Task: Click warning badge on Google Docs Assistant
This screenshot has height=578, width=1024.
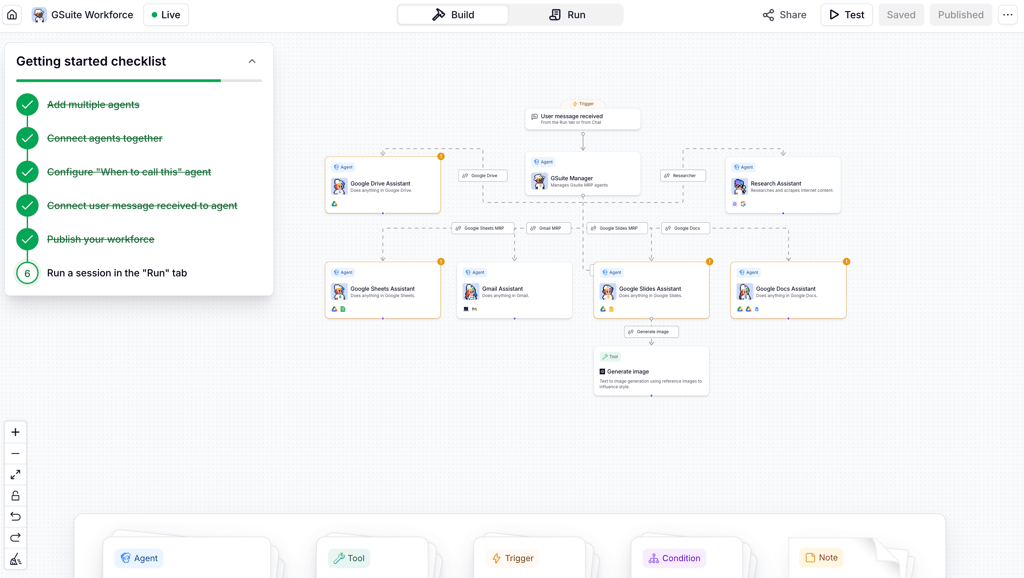Action: pyautogui.click(x=846, y=262)
